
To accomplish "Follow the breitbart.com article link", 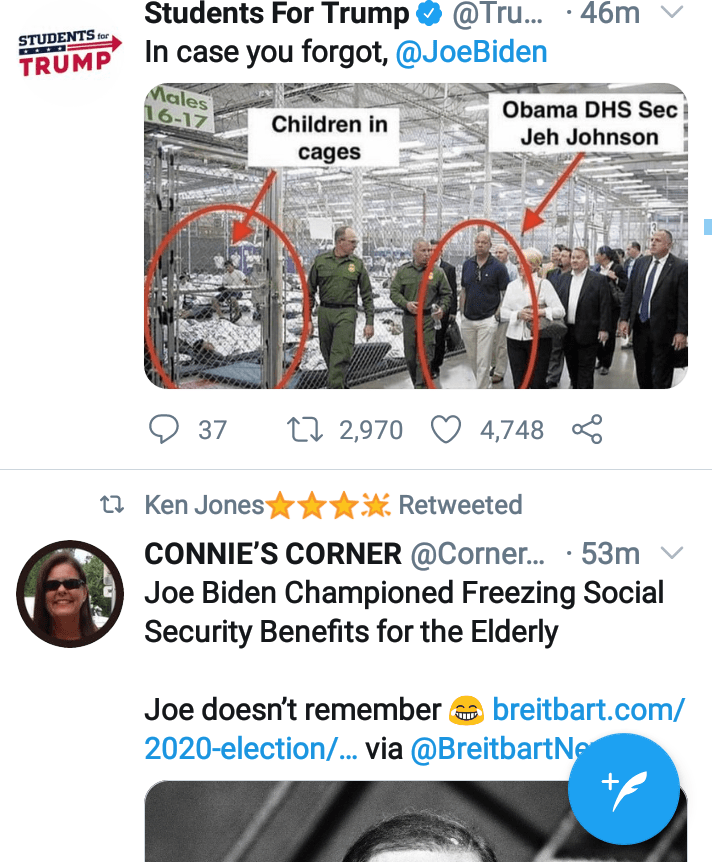I will coord(588,710).
